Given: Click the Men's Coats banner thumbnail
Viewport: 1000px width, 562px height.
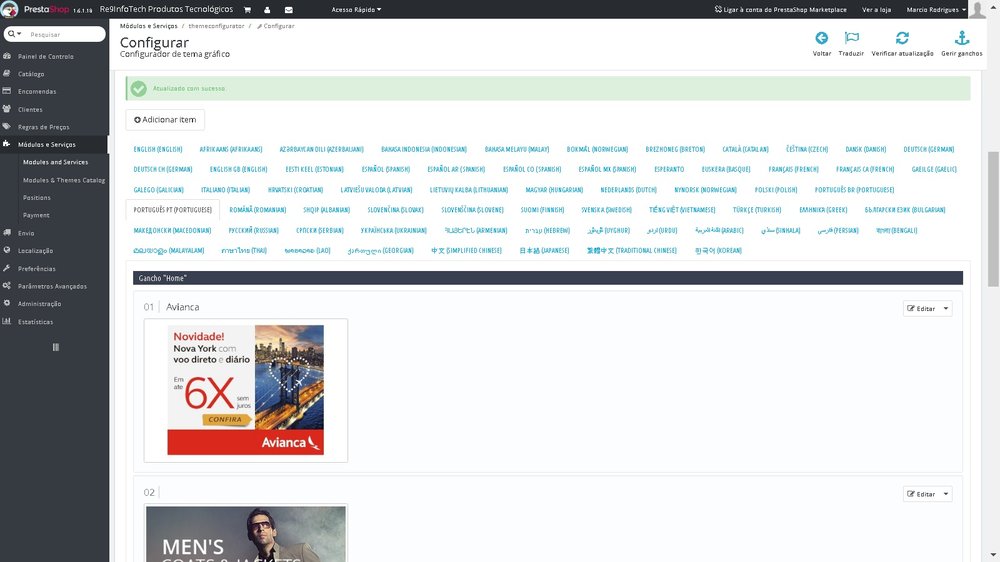Looking at the screenshot, I should pyautogui.click(x=246, y=533).
